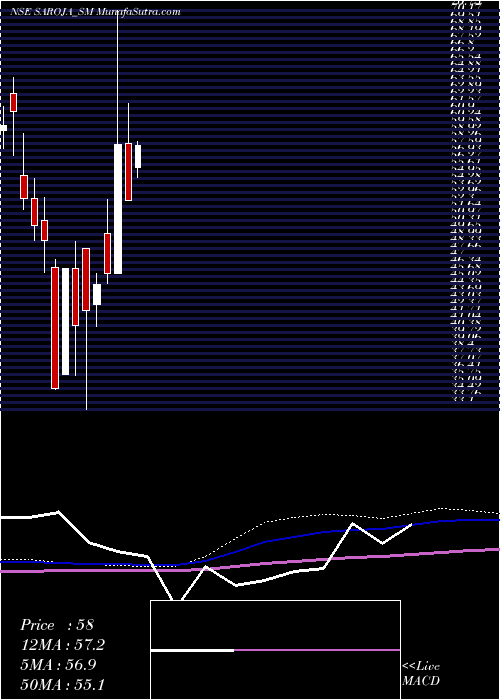Image resolution: width=500 pixels, height=700 pixels.
Task: Click the 'Price : 58' value
Action: [57, 625]
